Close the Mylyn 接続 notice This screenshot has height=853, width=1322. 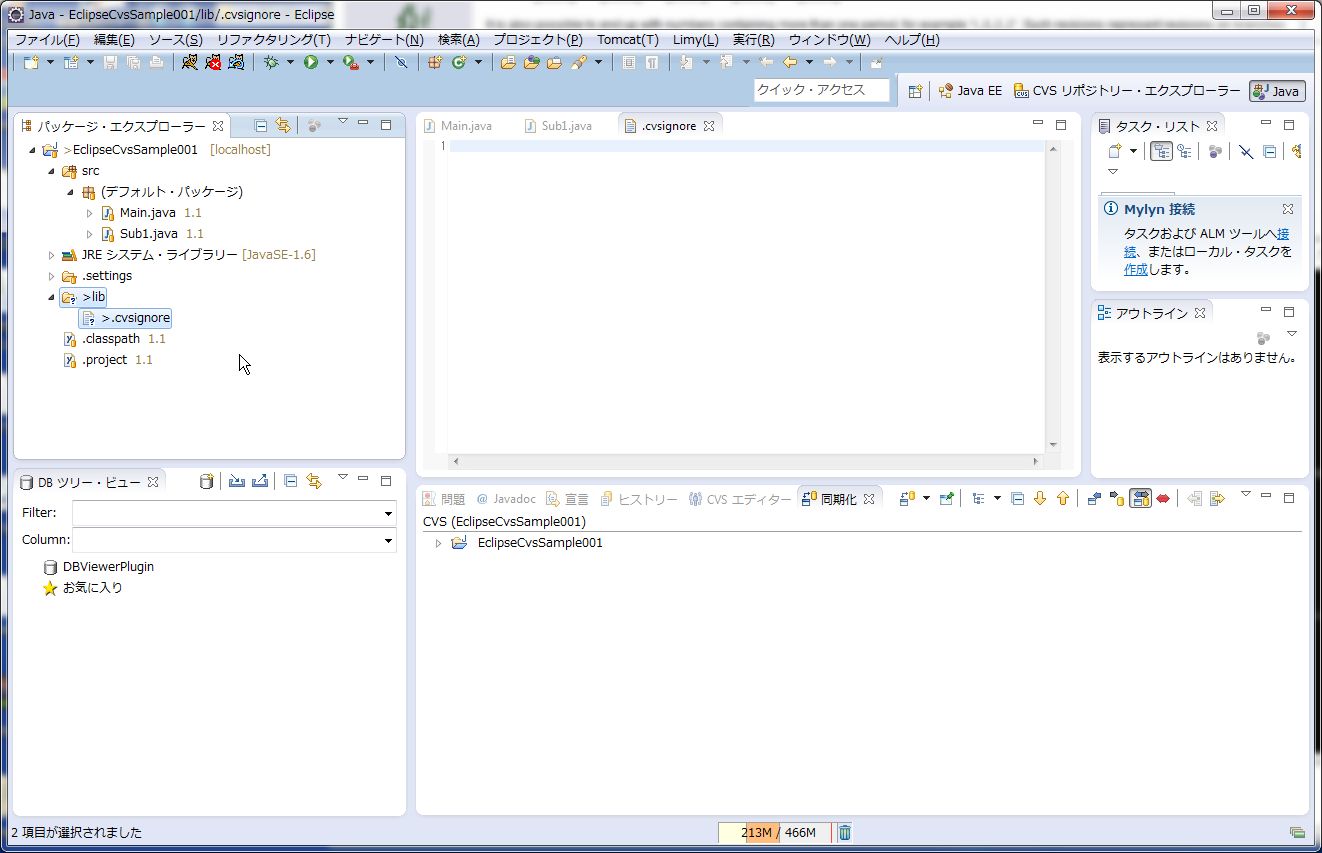click(1288, 209)
